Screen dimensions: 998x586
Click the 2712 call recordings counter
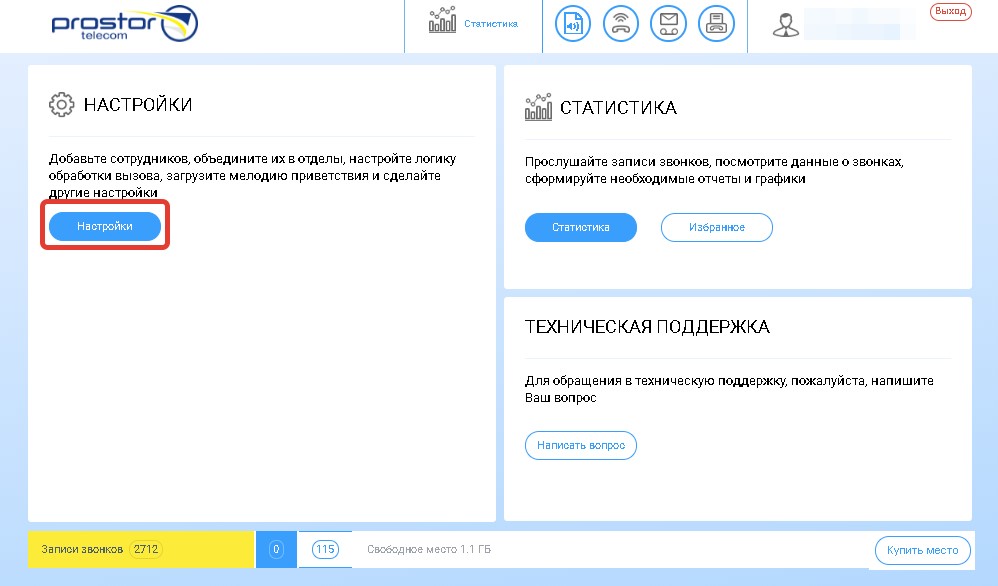coord(146,549)
